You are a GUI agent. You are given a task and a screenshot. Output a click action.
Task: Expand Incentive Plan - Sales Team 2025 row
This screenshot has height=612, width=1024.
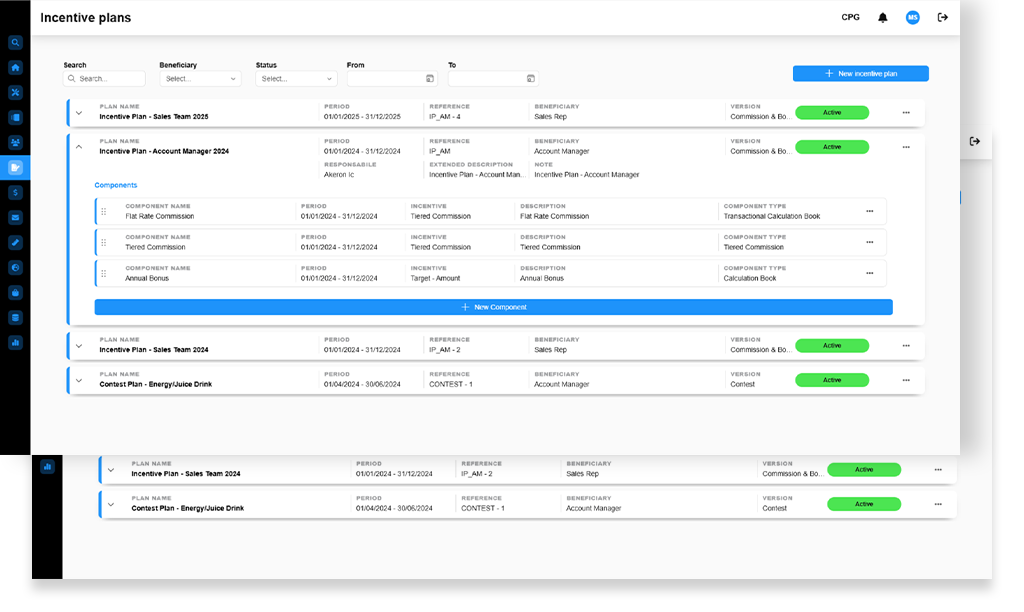(79, 113)
